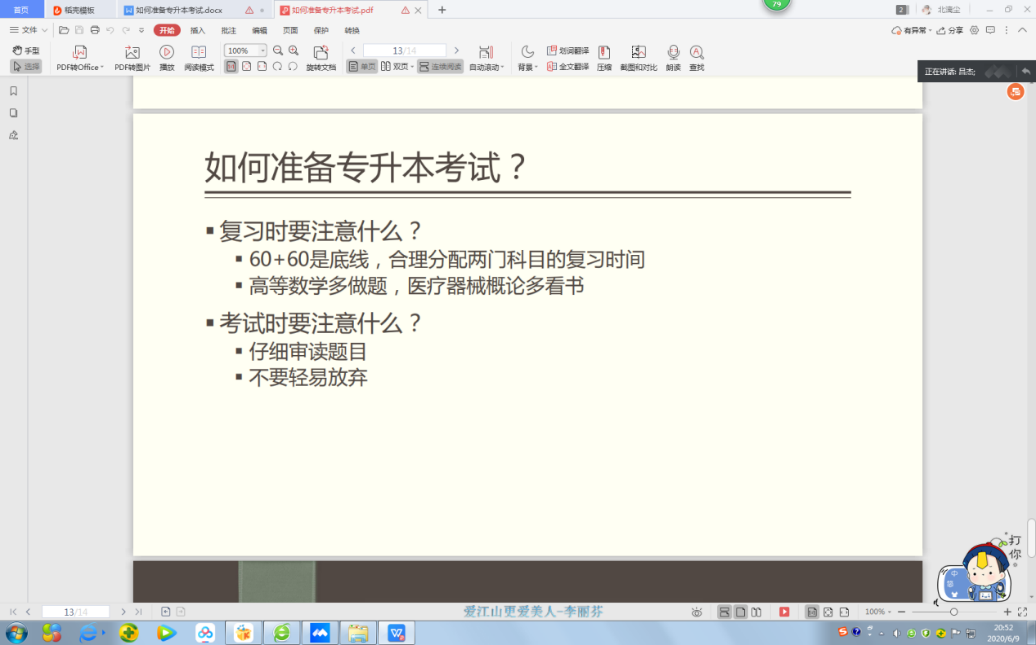The height and width of the screenshot is (645, 1036).
Task: Click the 旋转文档 rotate document icon
Action: click(321, 58)
